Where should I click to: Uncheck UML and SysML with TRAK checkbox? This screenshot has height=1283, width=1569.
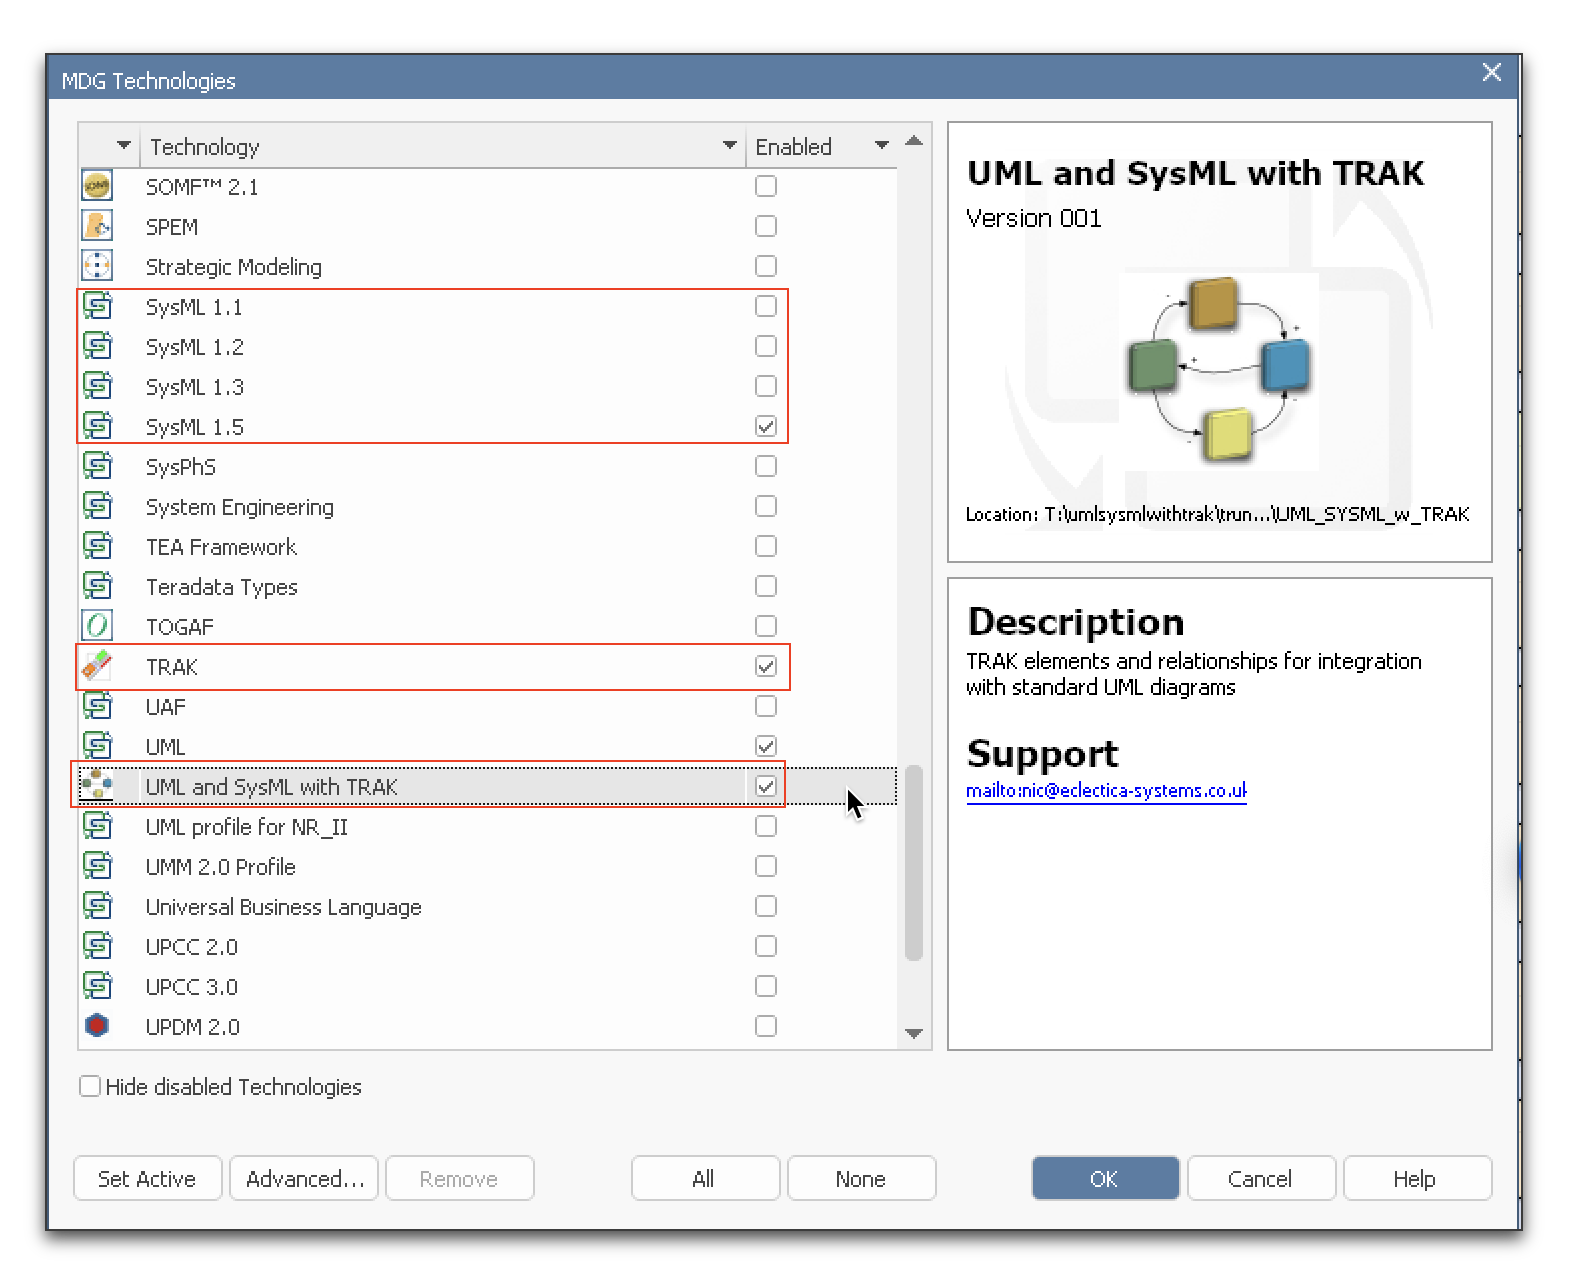tap(766, 786)
